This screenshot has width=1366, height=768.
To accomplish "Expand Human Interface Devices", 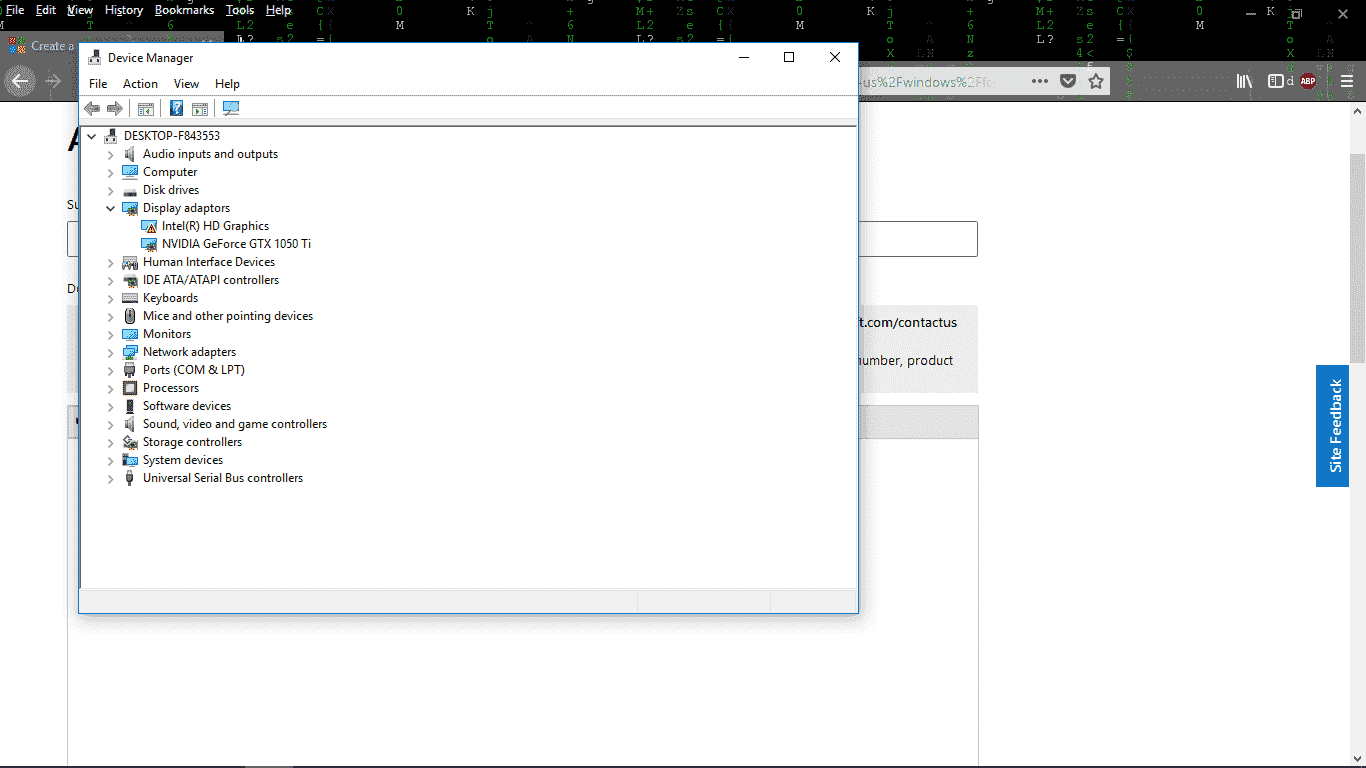I will click(111, 262).
